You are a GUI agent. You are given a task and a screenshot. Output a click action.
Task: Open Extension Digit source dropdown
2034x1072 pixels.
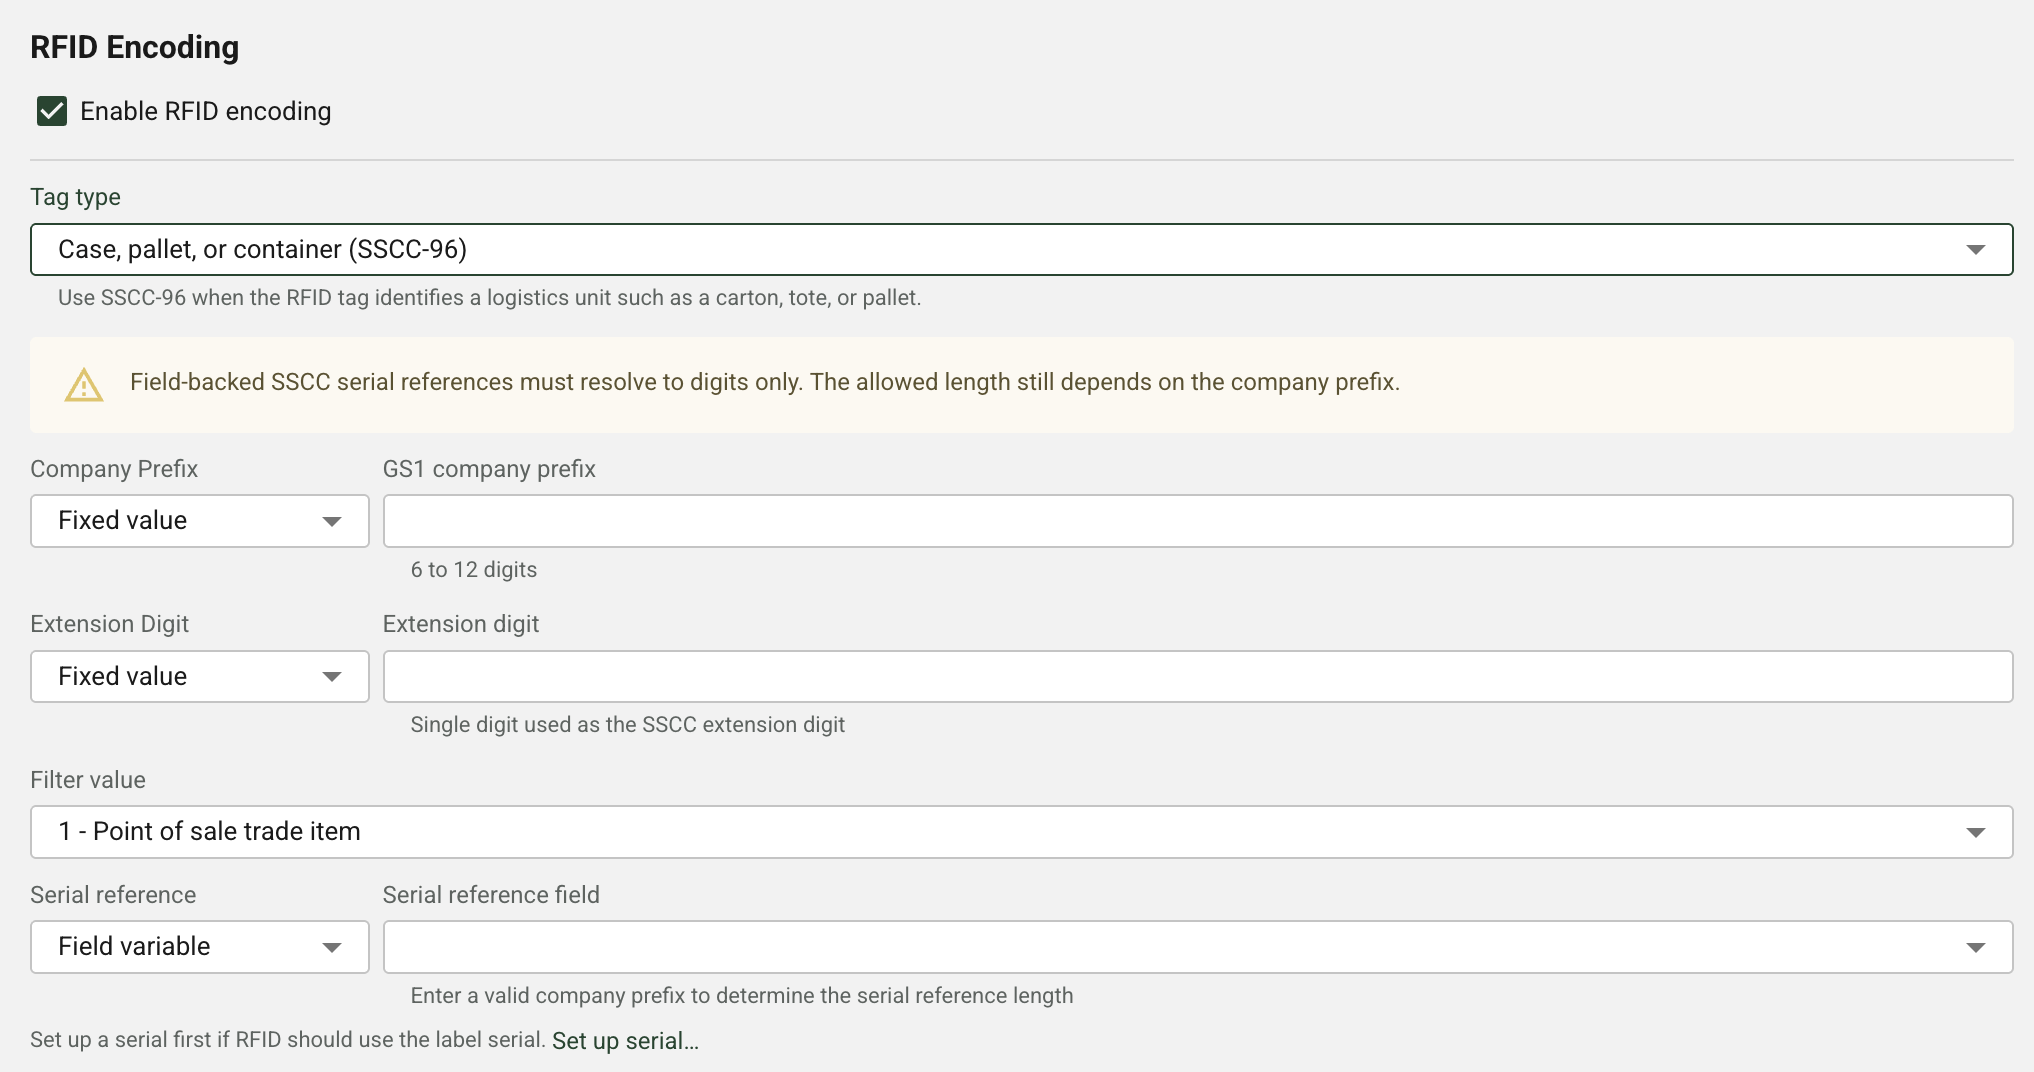click(x=200, y=676)
